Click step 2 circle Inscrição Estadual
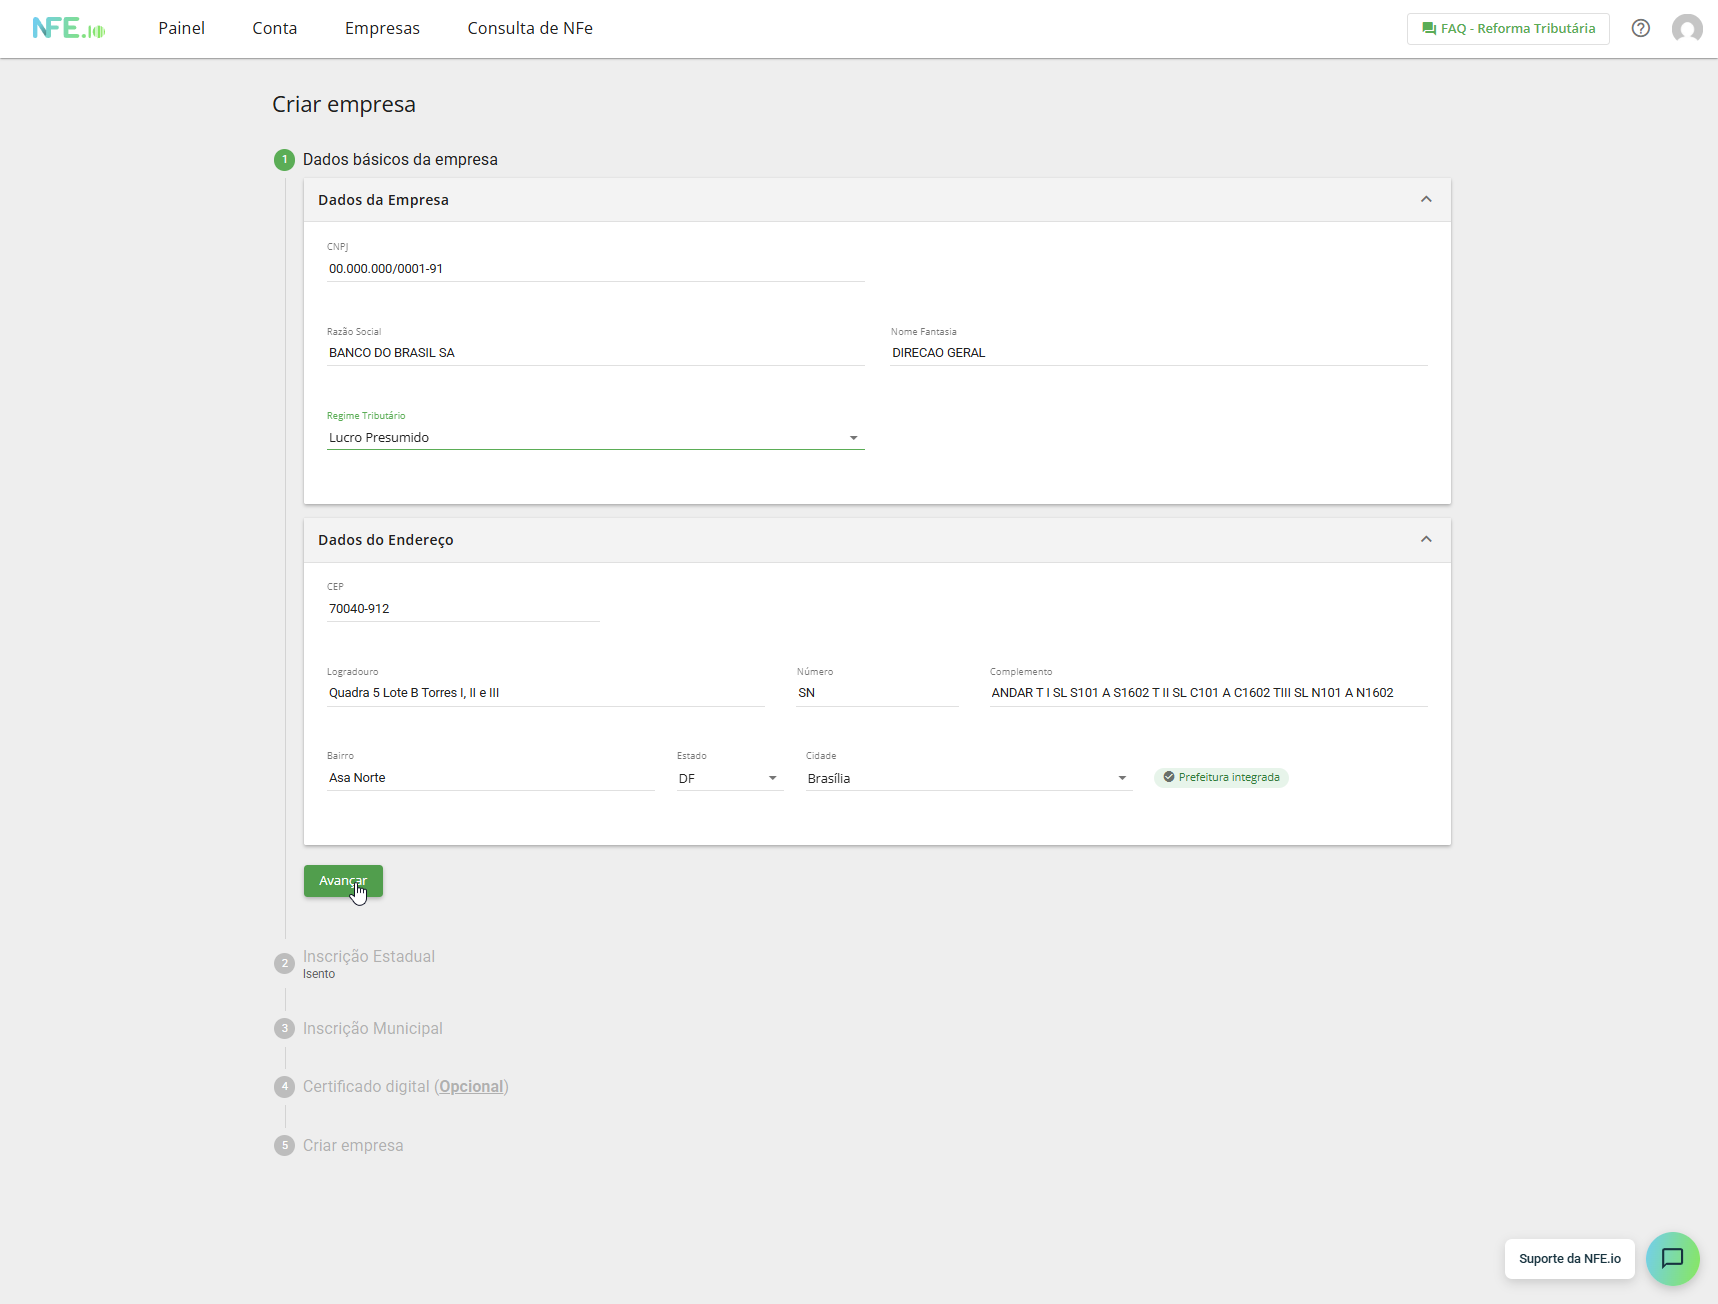 coord(284,963)
